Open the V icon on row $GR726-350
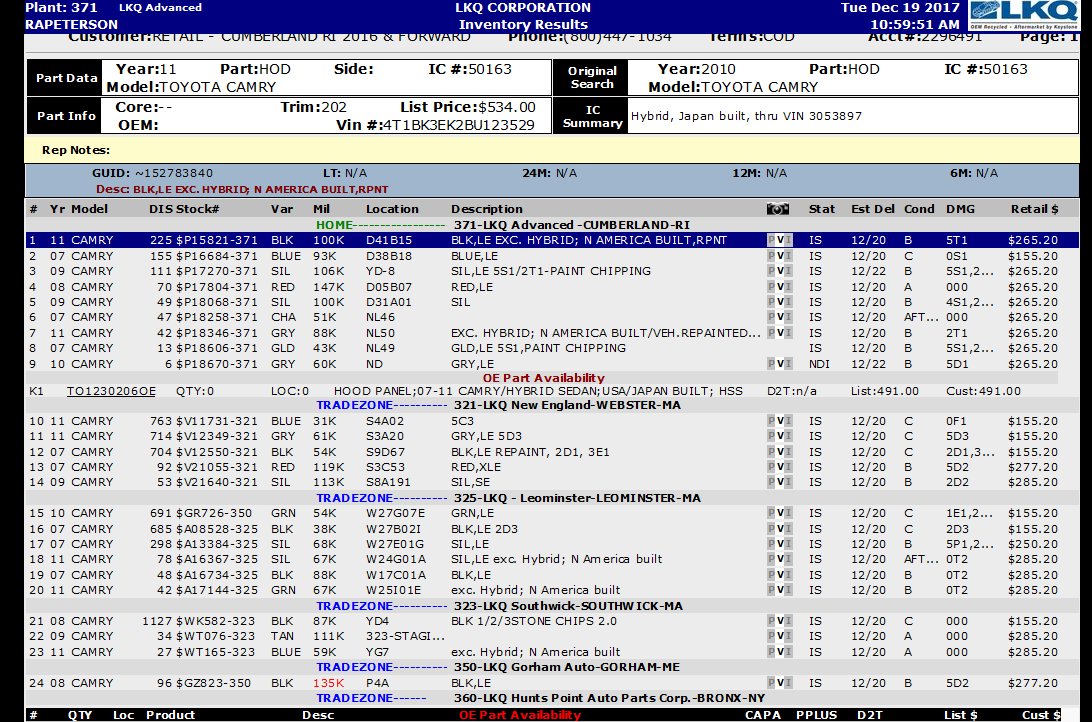The width and height of the screenshot is (1092, 722). point(780,513)
